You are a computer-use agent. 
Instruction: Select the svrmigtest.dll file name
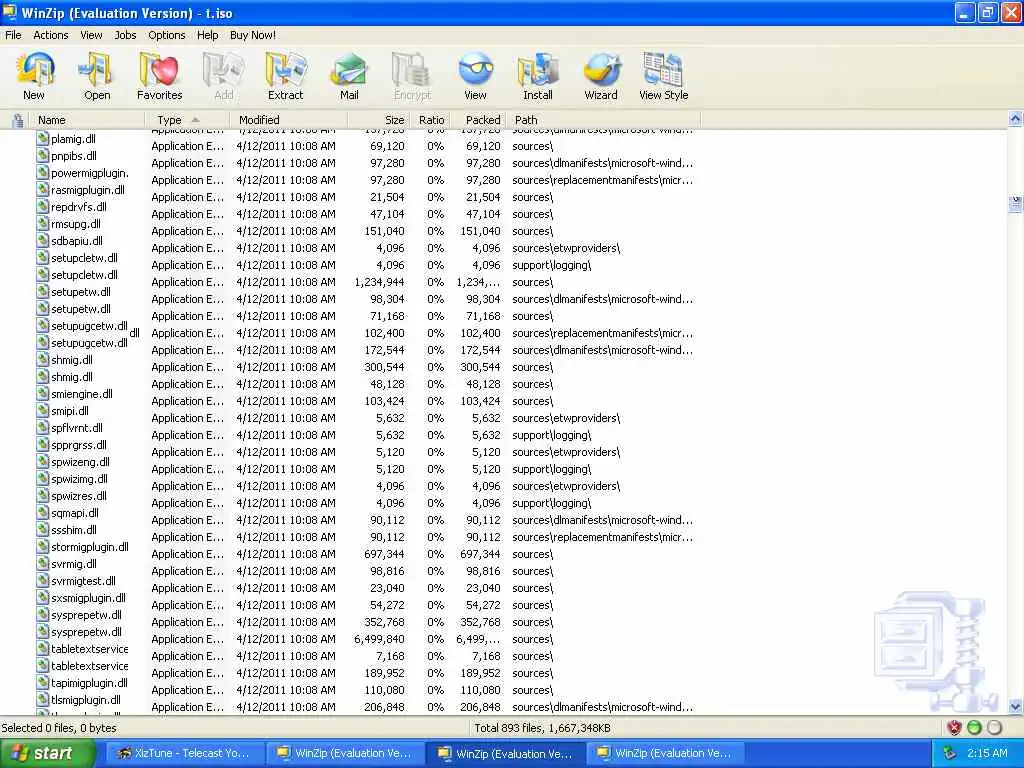[x=83, y=581]
